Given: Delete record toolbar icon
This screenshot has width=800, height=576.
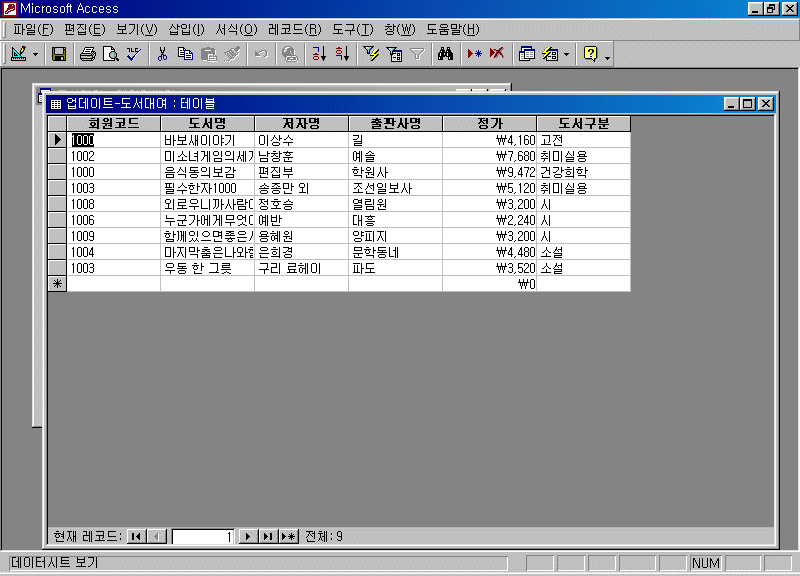Looking at the screenshot, I should click(497, 54).
